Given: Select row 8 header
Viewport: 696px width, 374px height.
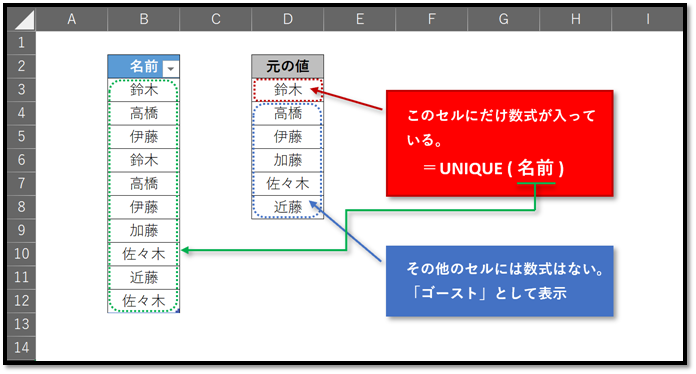Looking at the screenshot, I should pos(21,207).
